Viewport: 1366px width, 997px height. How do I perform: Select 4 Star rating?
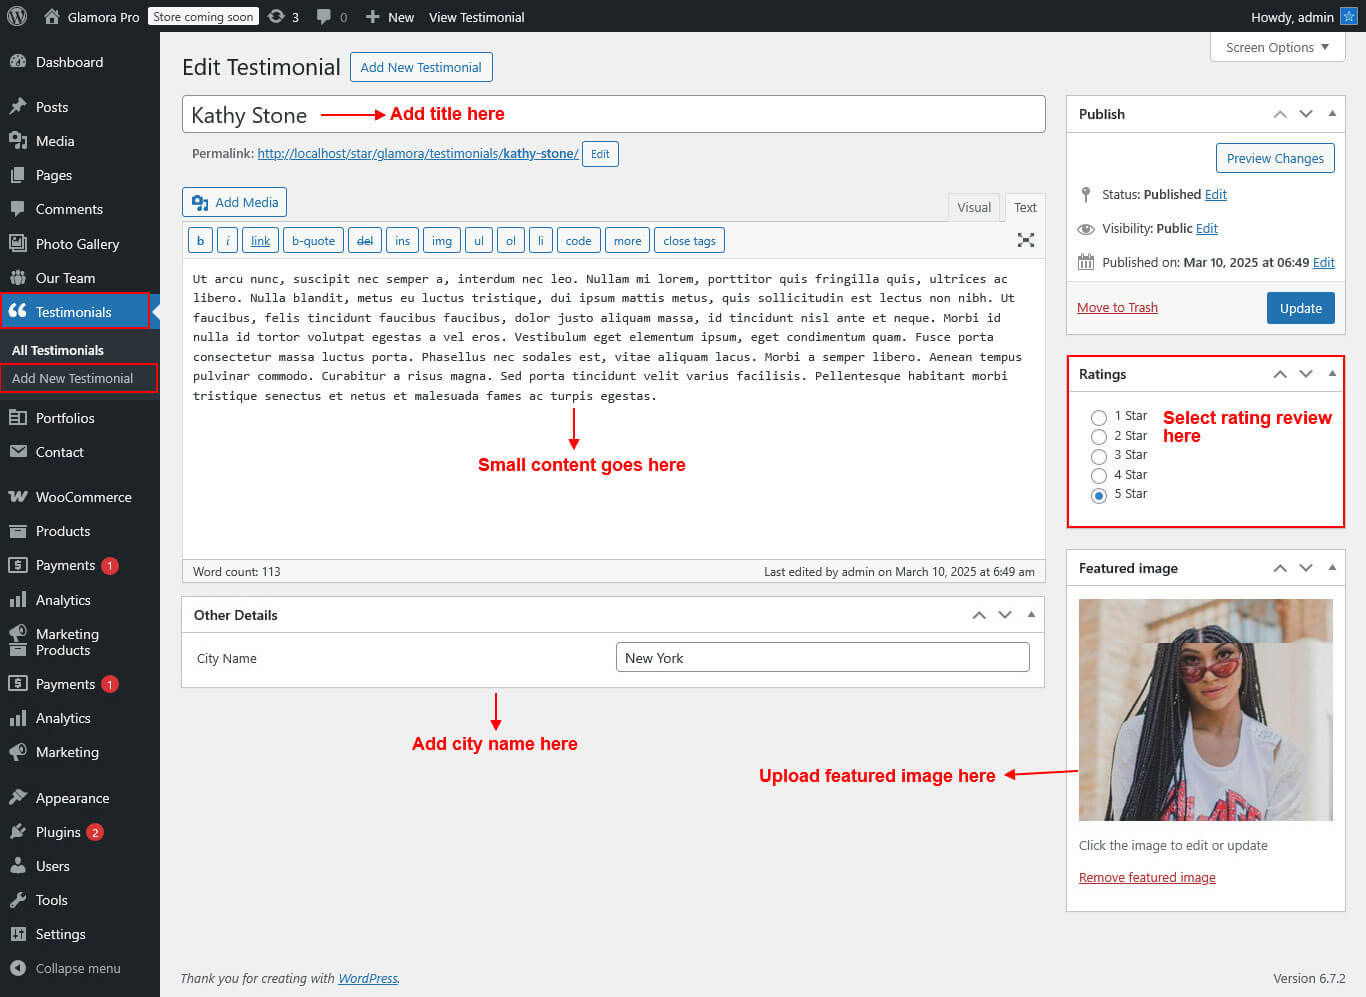click(x=1098, y=475)
